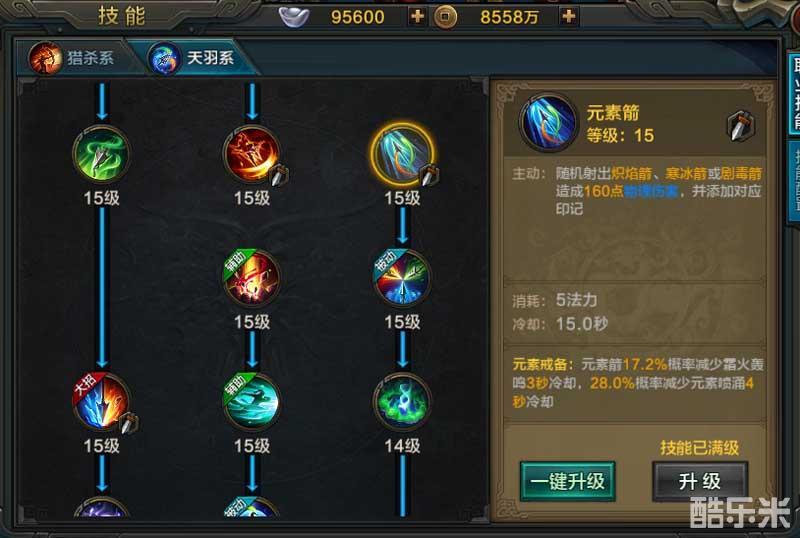Select the red flame archer skill icon
Screen dimensions: 800x538
tap(252, 154)
